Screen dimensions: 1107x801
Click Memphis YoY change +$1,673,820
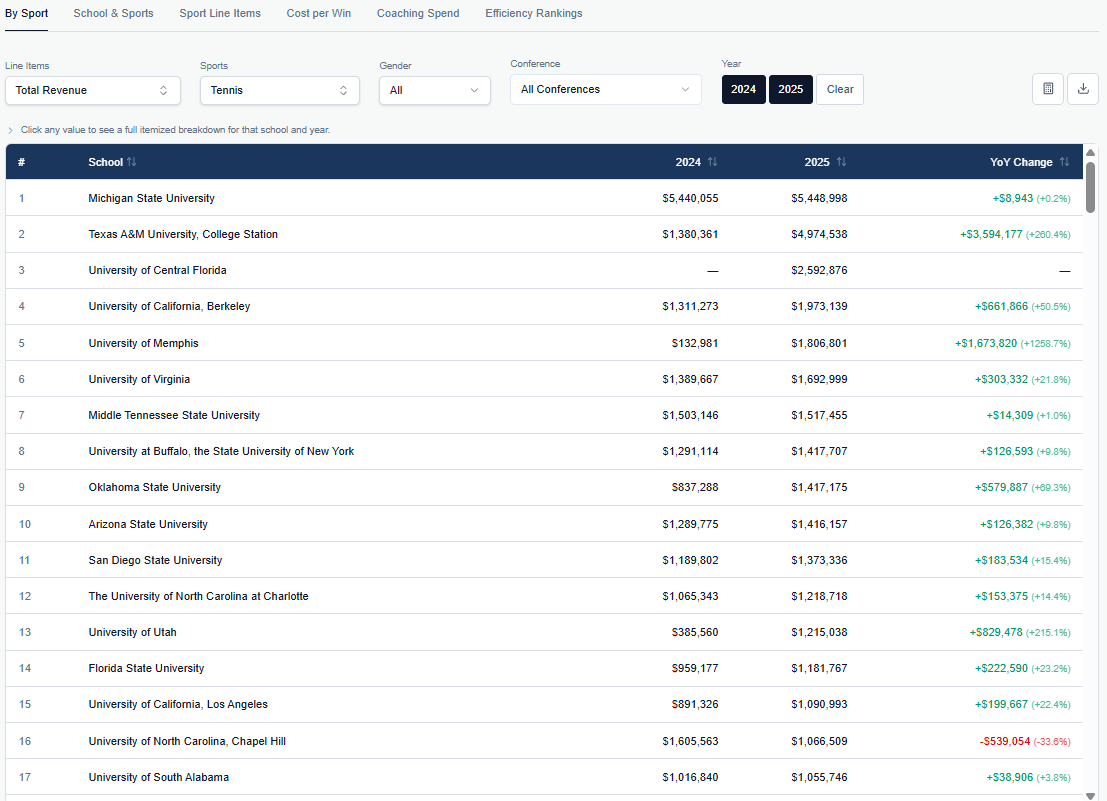pyautogui.click(x=986, y=343)
